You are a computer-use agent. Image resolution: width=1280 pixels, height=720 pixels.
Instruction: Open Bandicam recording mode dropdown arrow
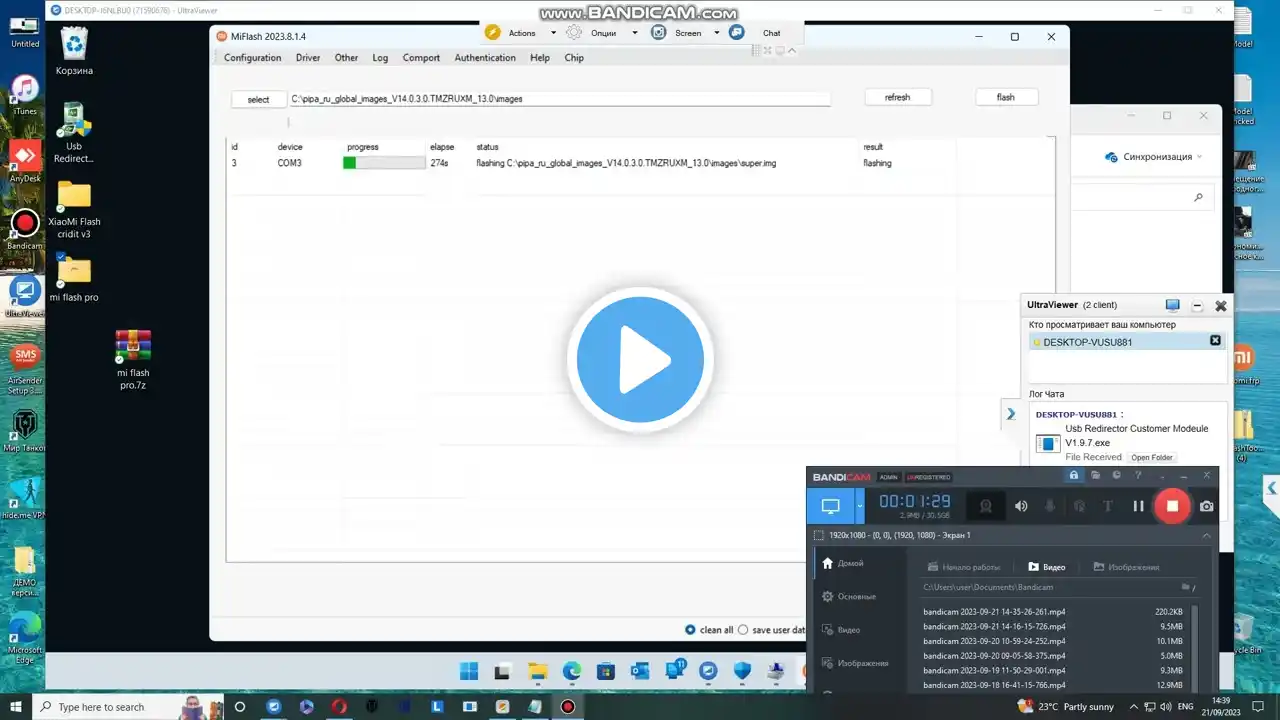pyautogui.click(x=860, y=506)
